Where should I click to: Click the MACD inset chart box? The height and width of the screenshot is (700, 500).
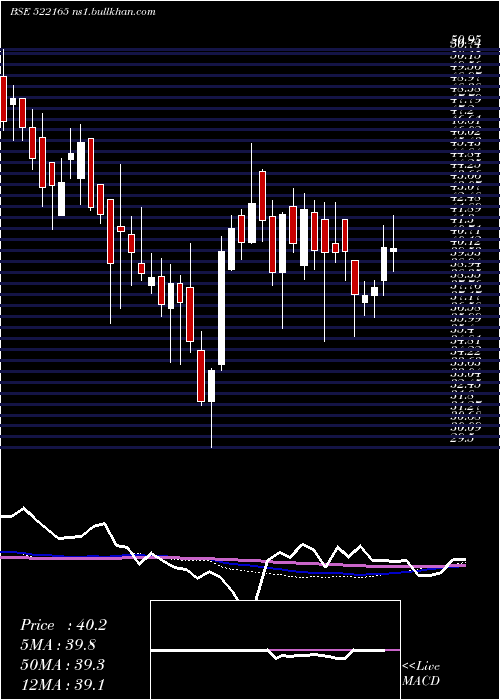[x=275, y=650]
